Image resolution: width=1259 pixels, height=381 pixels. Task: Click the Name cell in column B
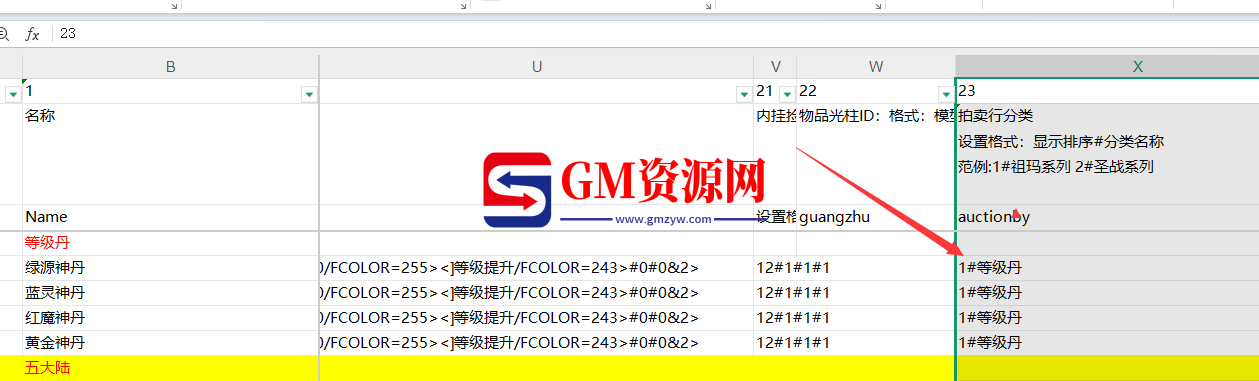pos(171,217)
